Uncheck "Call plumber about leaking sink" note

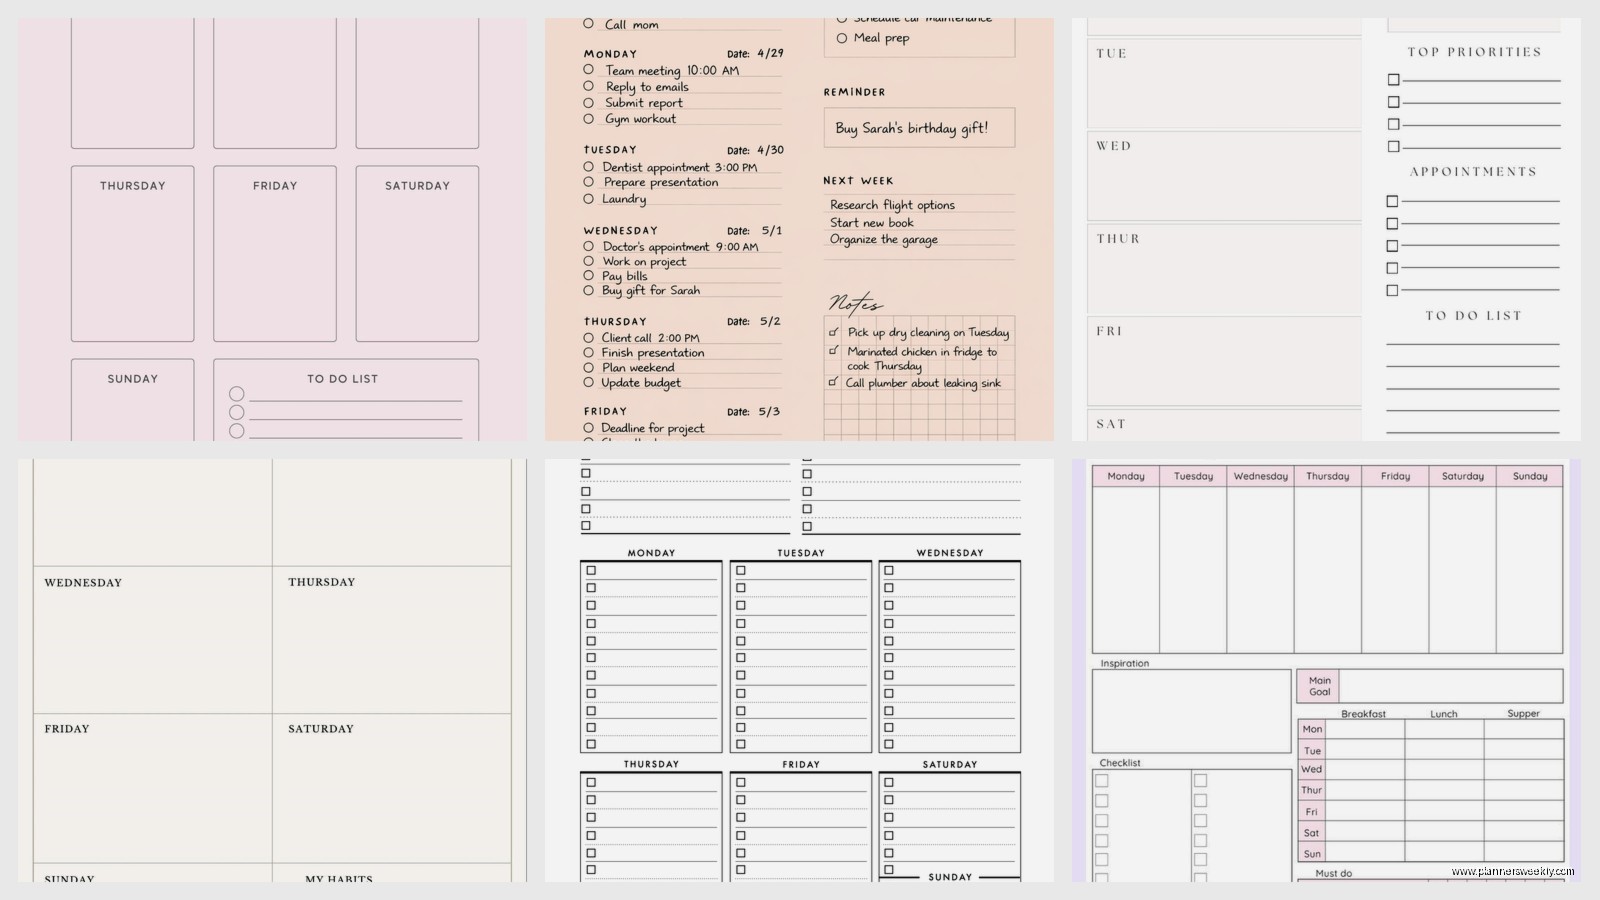[x=833, y=382]
